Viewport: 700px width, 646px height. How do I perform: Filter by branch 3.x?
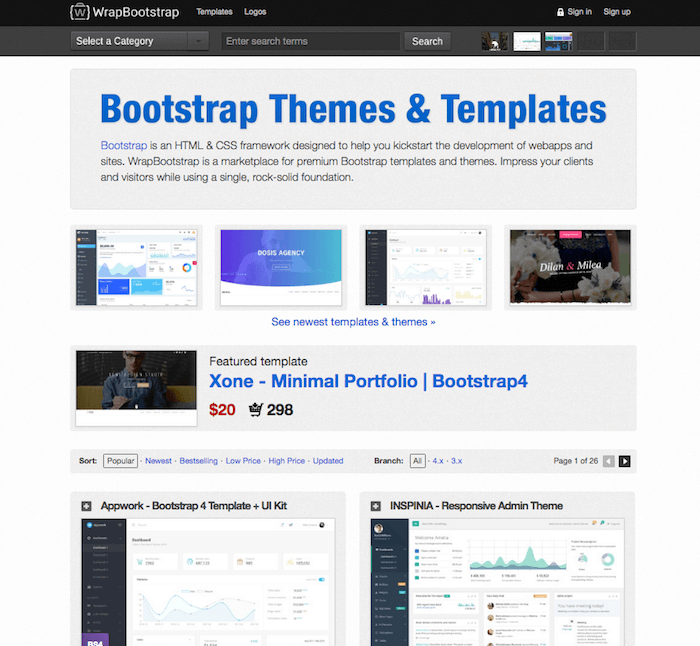point(456,461)
